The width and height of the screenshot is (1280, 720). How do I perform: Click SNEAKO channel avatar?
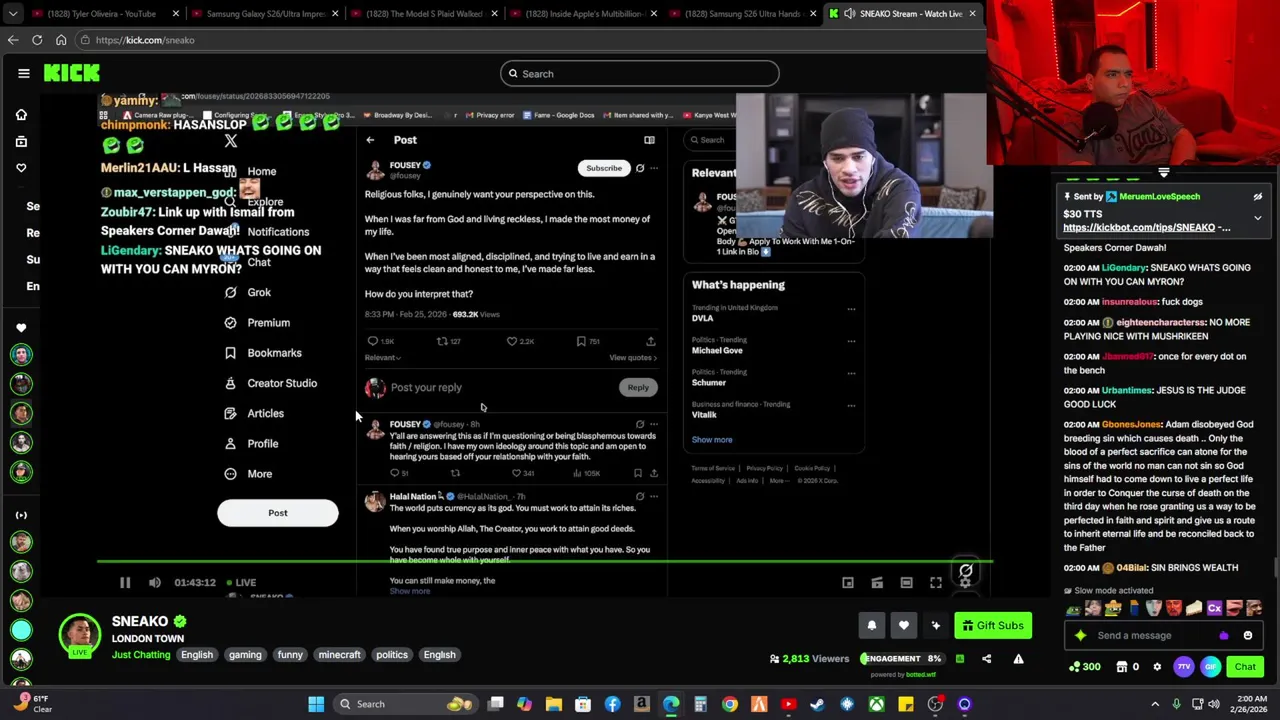click(80, 635)
